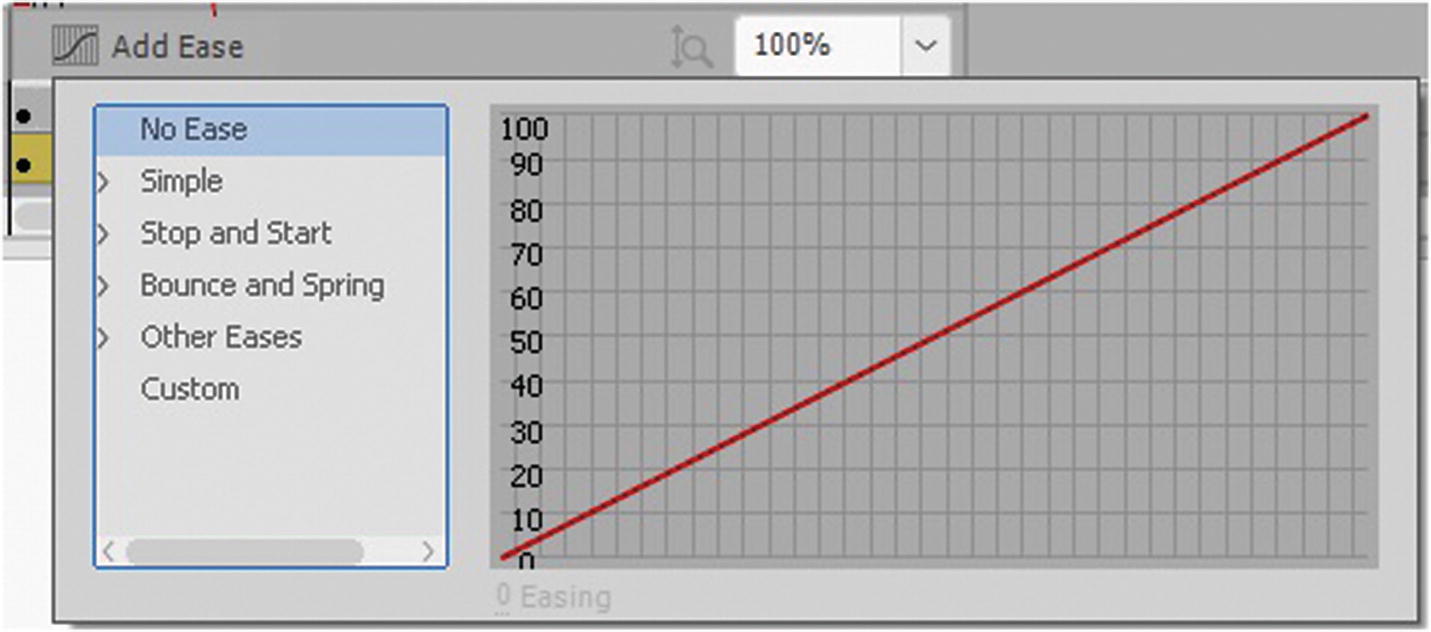Click the ease list horizontal scrollbar thumb
Screen dimensions: 1431x632
coord(244,551)
